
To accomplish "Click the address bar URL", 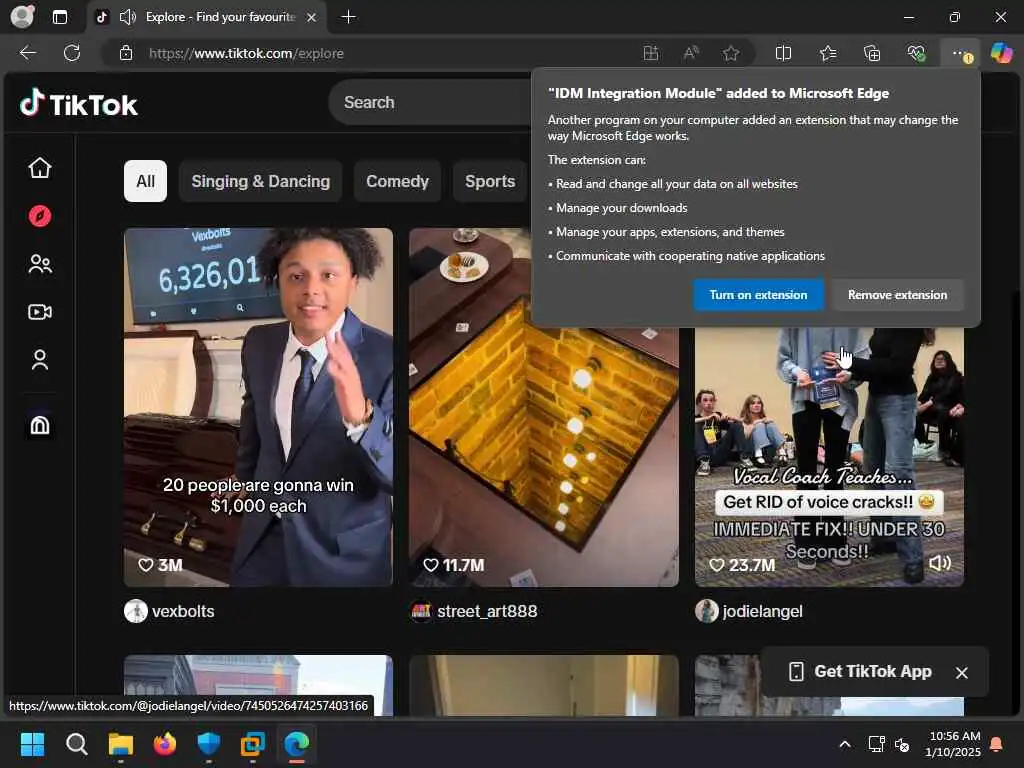I will click(x=246, y=54).
